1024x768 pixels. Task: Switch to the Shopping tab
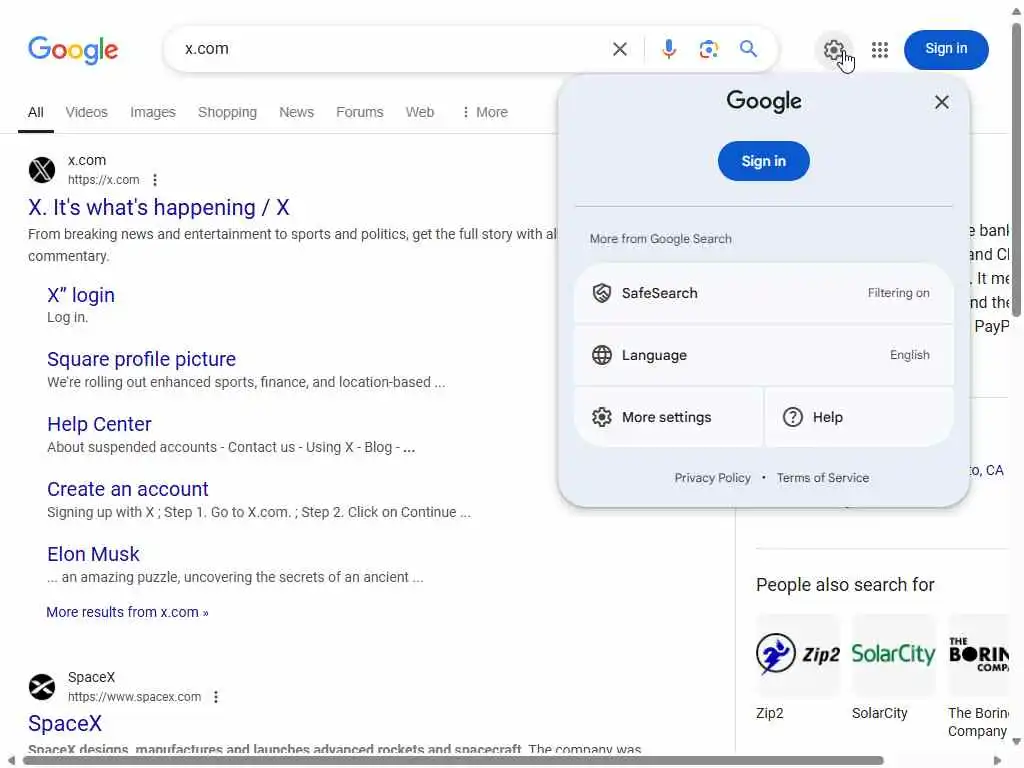(227, 112)
